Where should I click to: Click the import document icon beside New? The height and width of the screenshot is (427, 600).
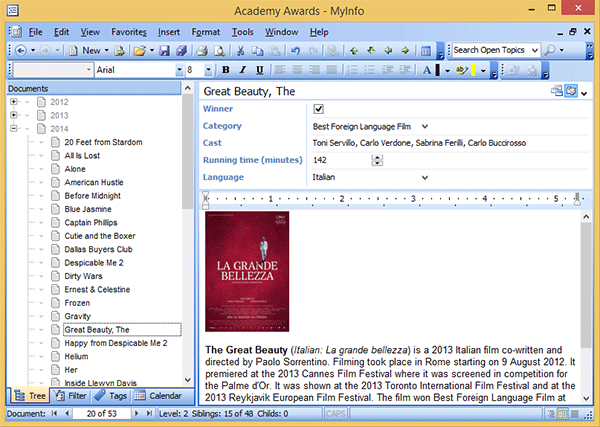click(x=120, y=51)
